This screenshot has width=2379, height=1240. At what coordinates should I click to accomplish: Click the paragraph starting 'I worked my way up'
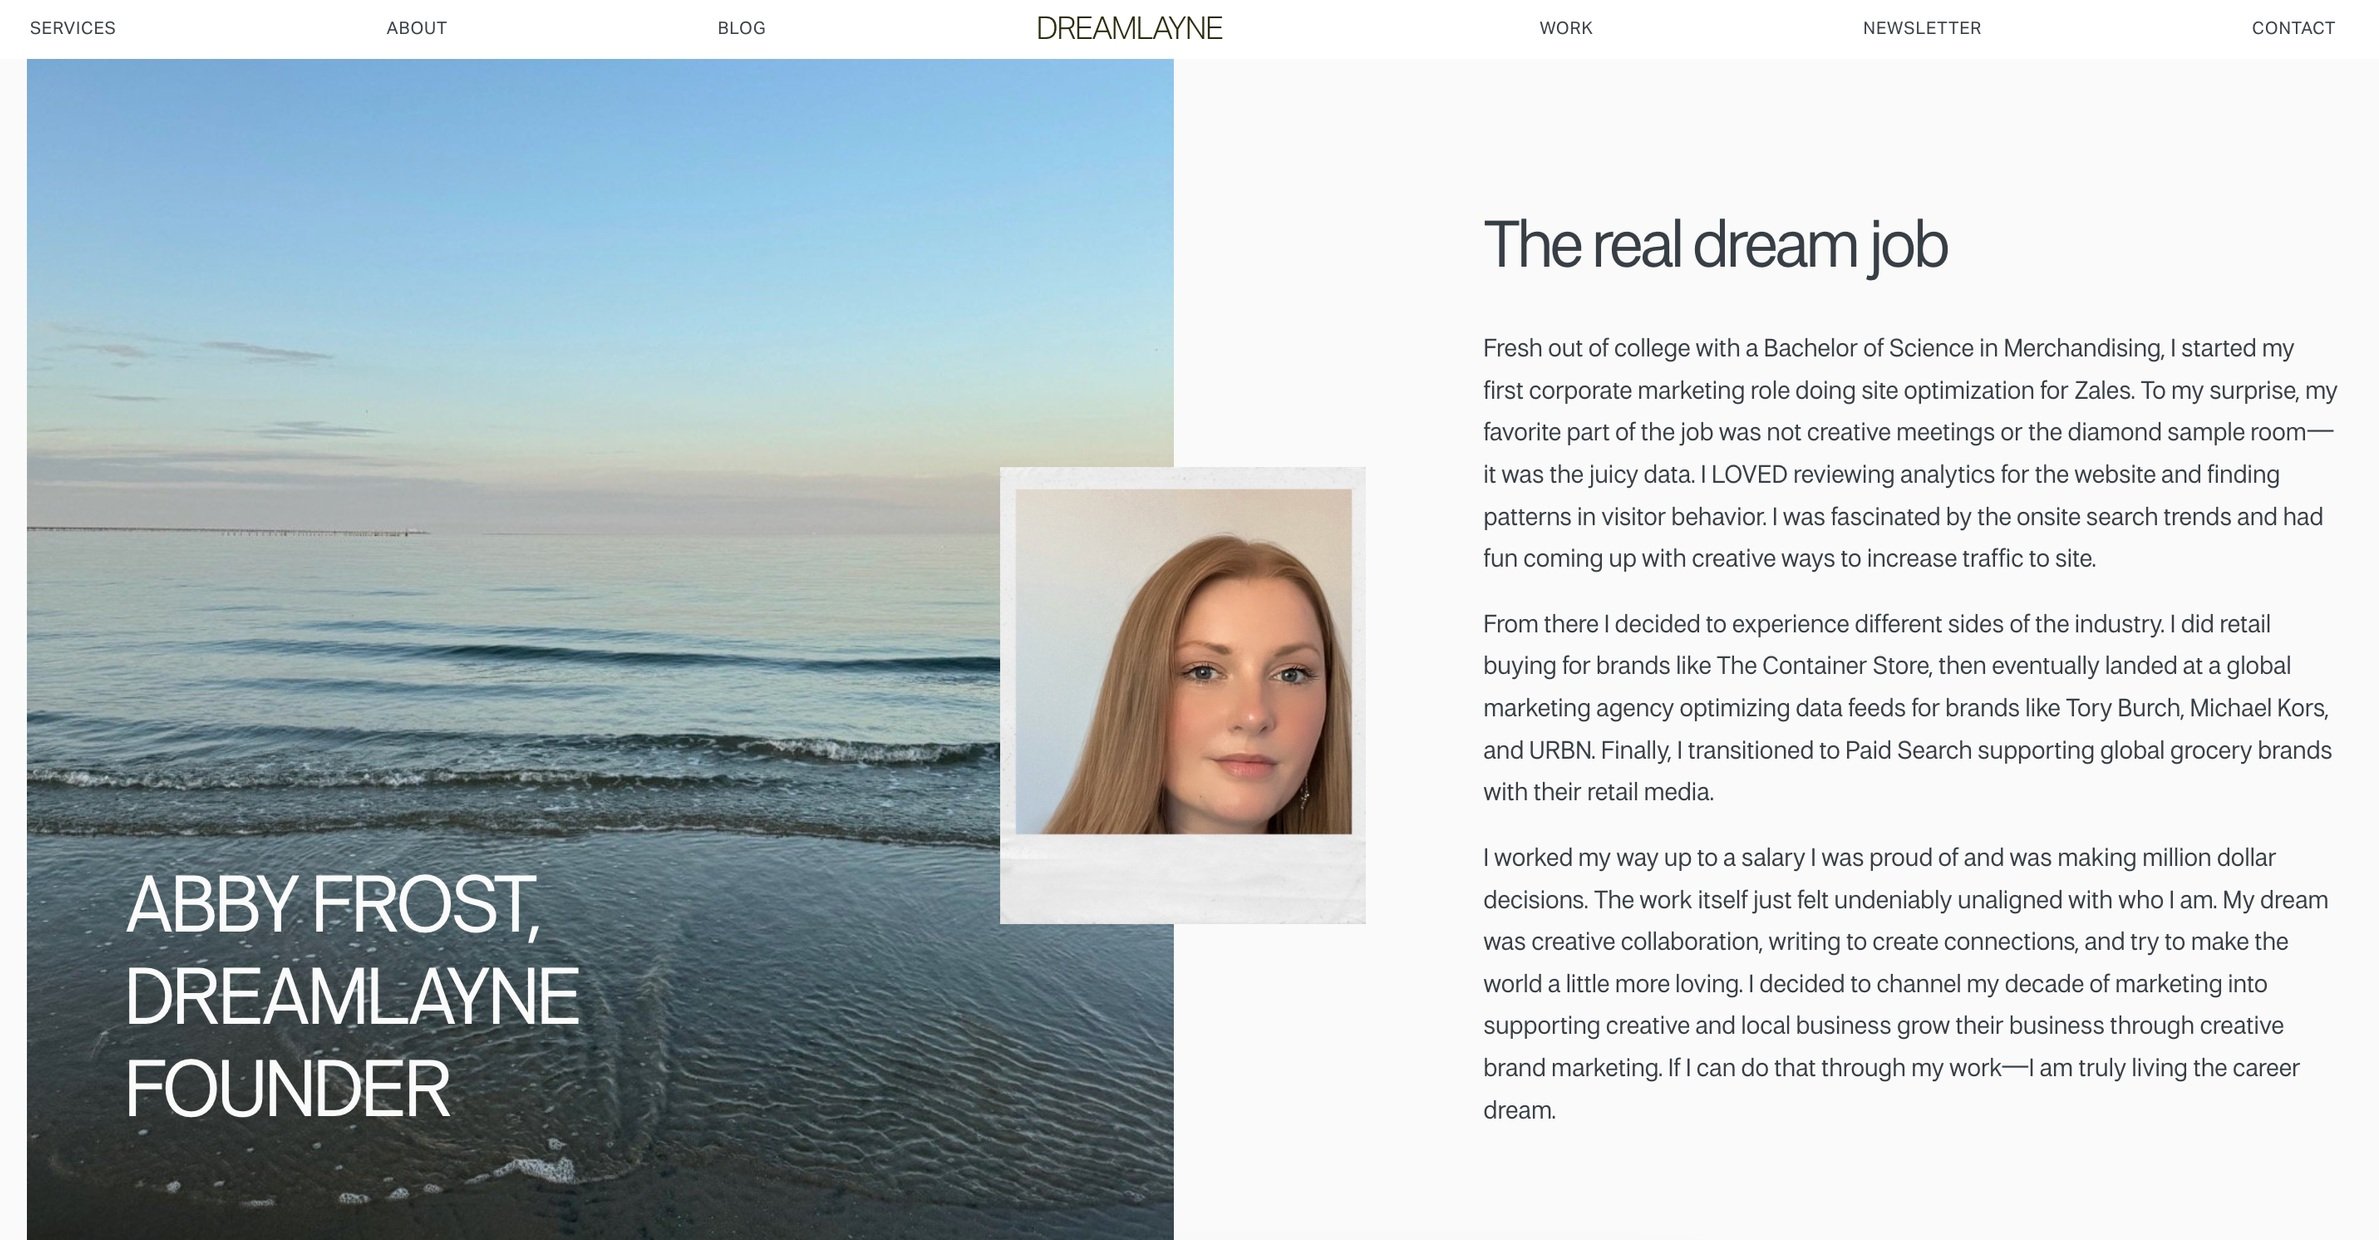click(1906, 984)
